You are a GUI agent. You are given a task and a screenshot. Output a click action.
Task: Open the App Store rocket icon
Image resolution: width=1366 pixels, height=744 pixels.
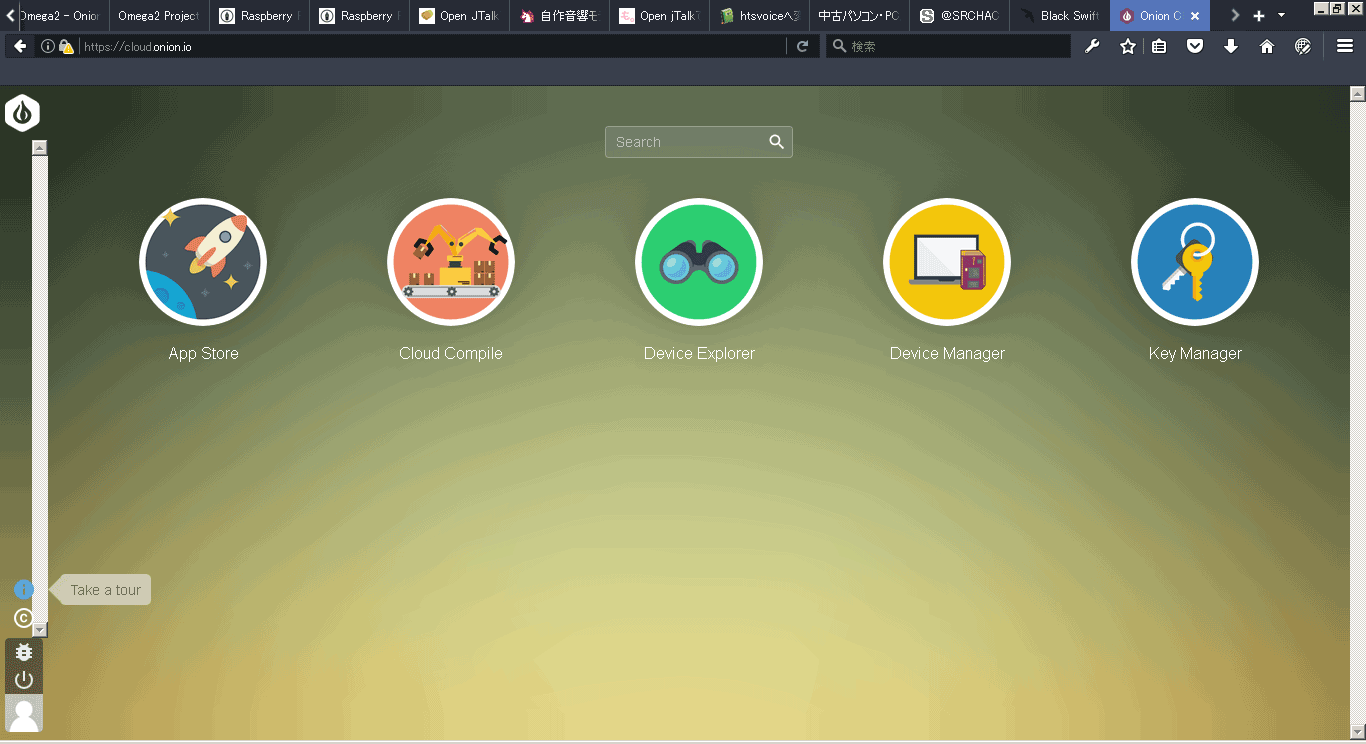pos(203,262)
